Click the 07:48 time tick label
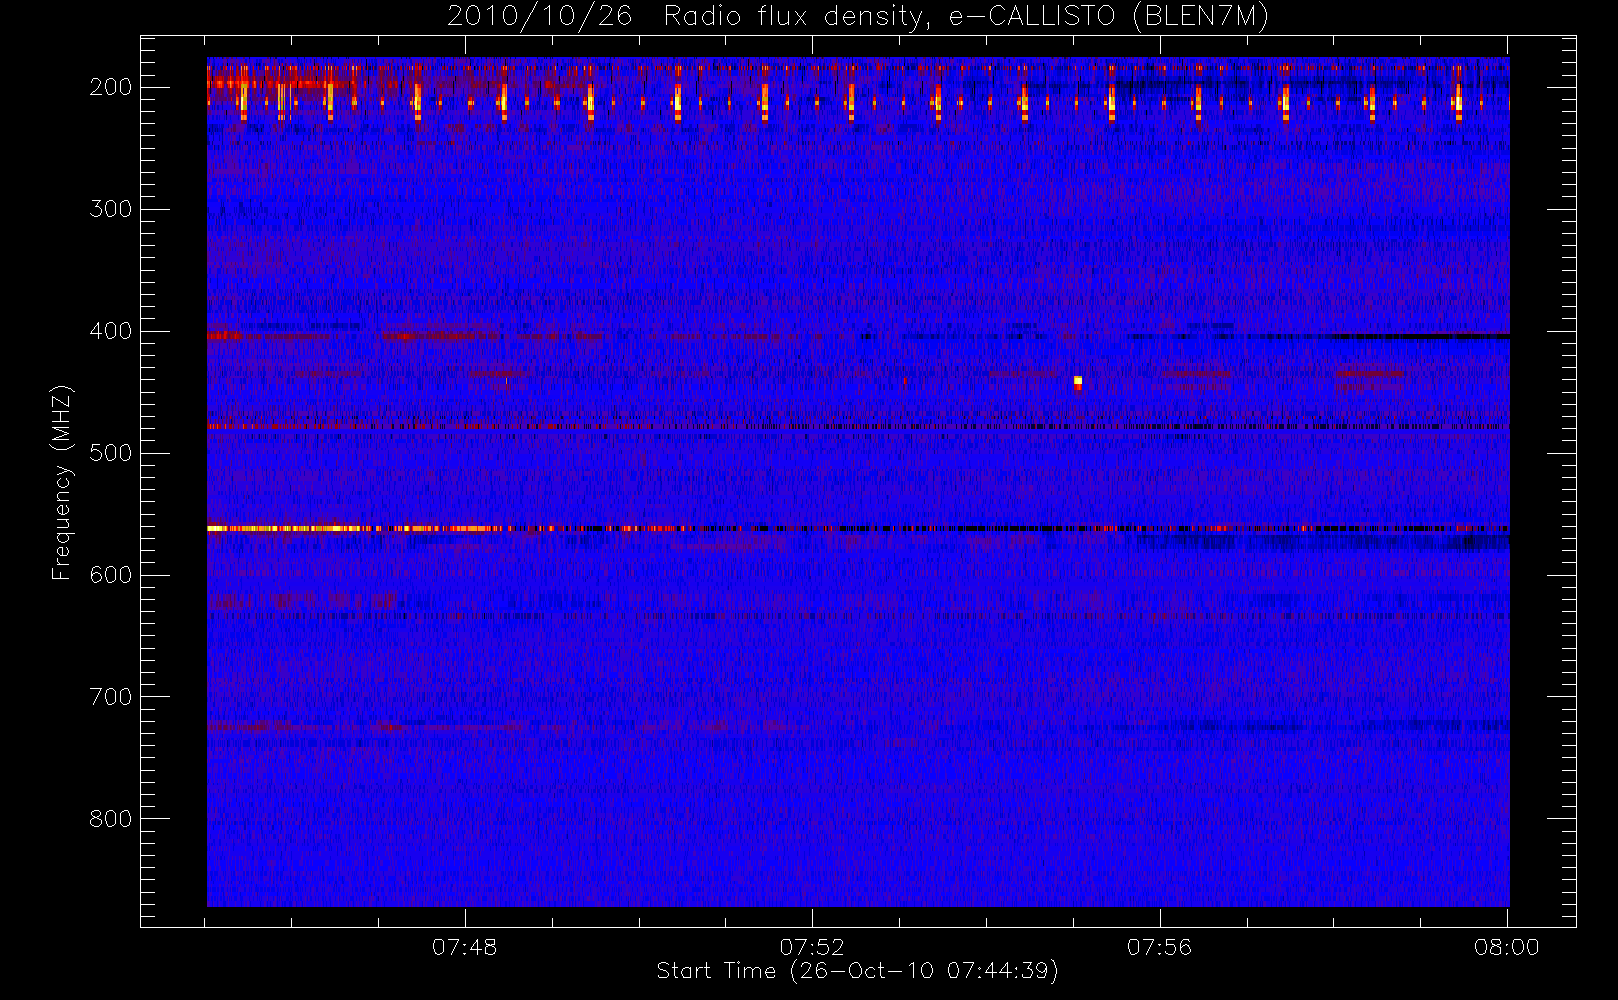The height and width of the screenshot is (1000, 1618). [x=464, y=947]
